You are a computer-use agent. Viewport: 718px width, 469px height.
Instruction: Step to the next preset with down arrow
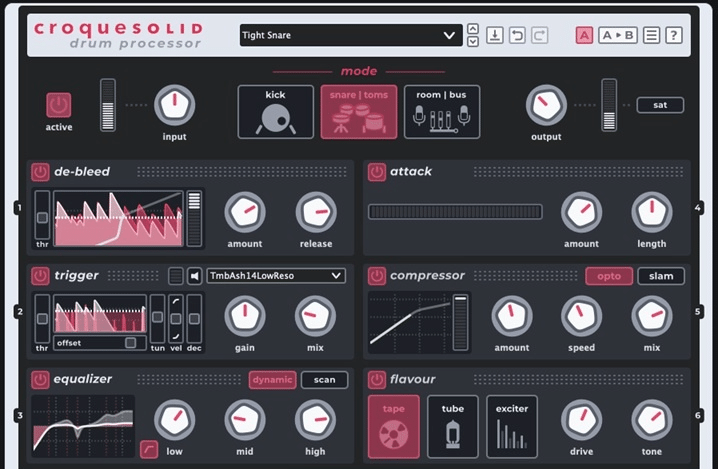click(x=473, y=42)
